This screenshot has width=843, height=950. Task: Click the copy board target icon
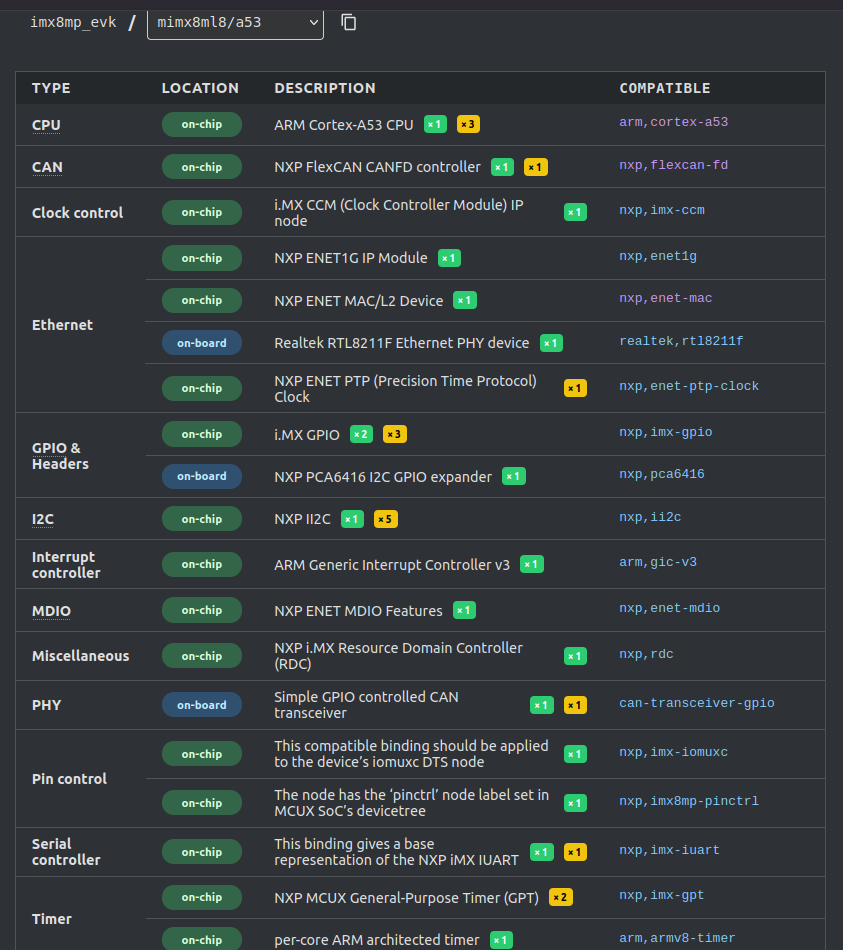pos(348,22)
